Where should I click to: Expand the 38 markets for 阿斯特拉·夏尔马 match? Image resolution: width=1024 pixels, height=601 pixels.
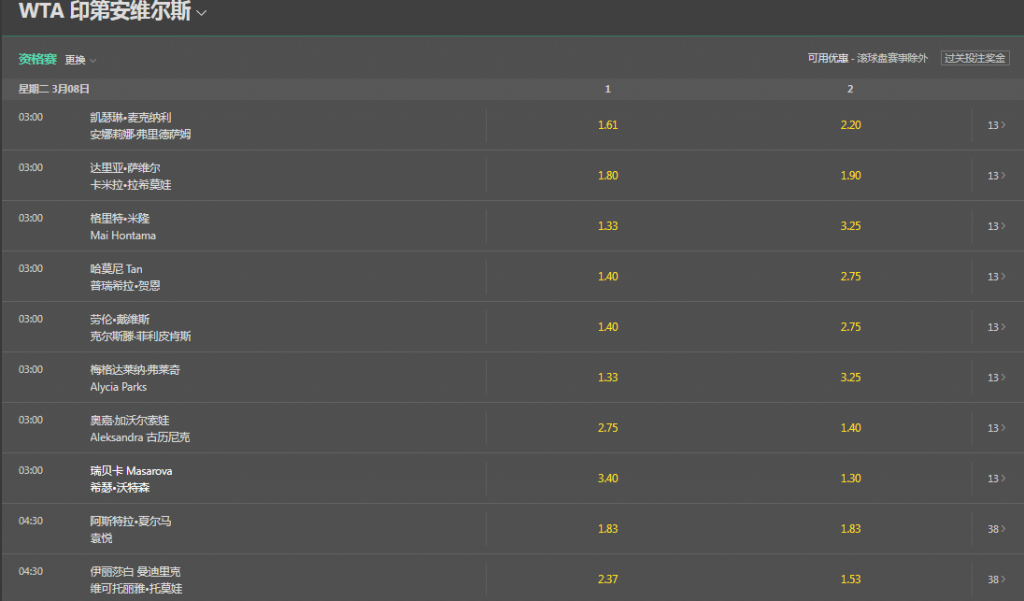point(993,528)
